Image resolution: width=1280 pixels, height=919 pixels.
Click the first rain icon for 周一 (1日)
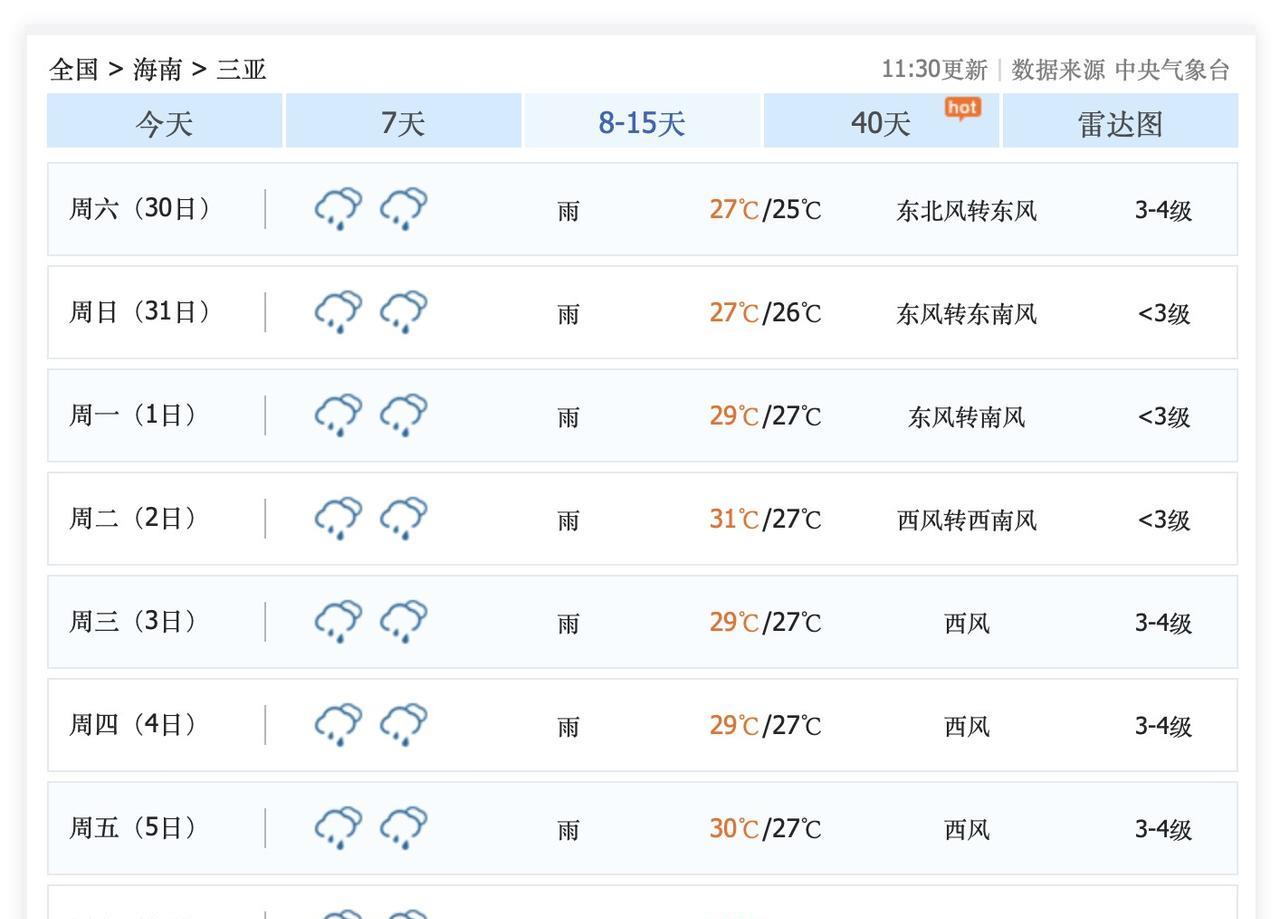pyautogui.click(x=339, y=415)
